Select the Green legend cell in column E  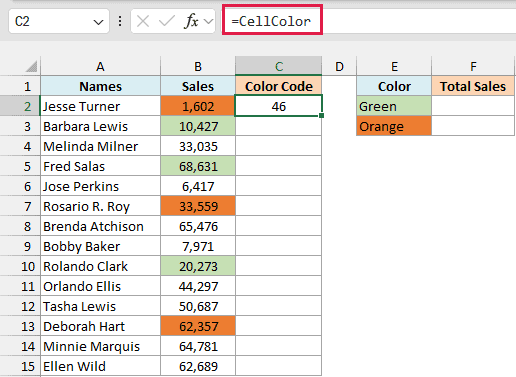point(394,106)
